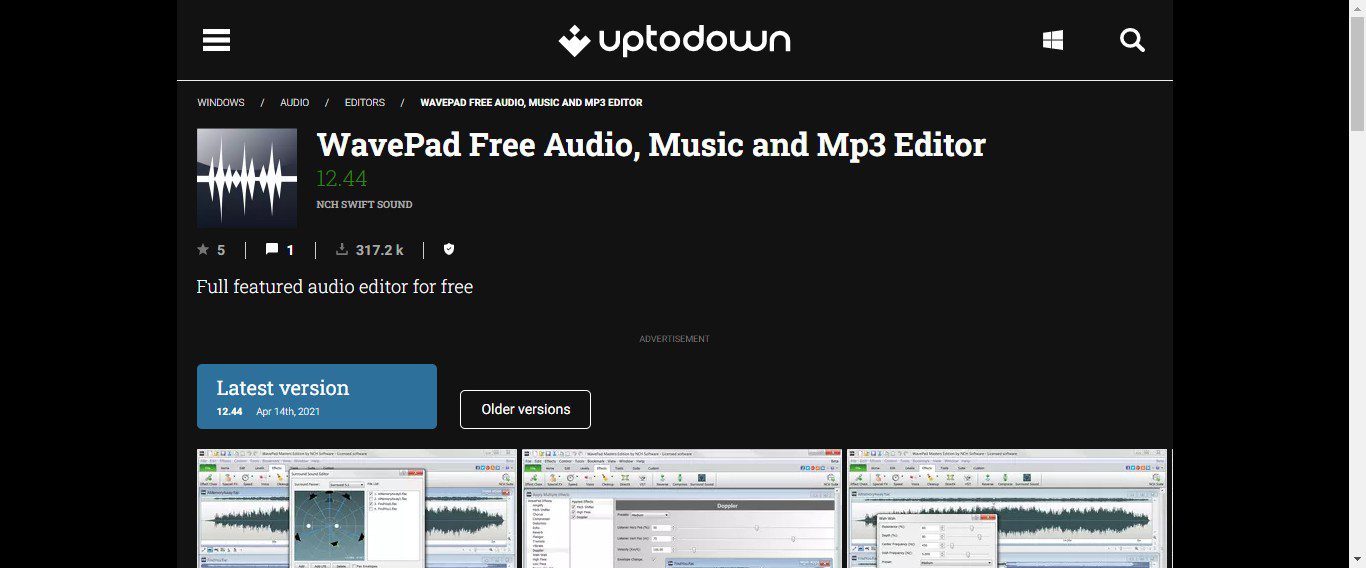Screen dimensions: 1366x568
Task: Download the Latest version 12.44
Action: (317, 396)
